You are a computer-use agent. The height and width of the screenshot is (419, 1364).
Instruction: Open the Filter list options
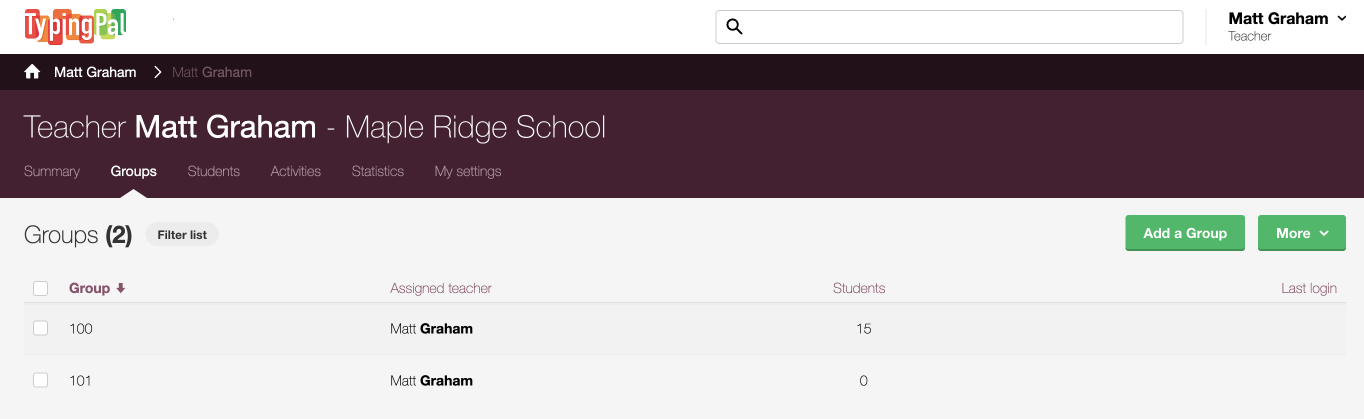182,235
